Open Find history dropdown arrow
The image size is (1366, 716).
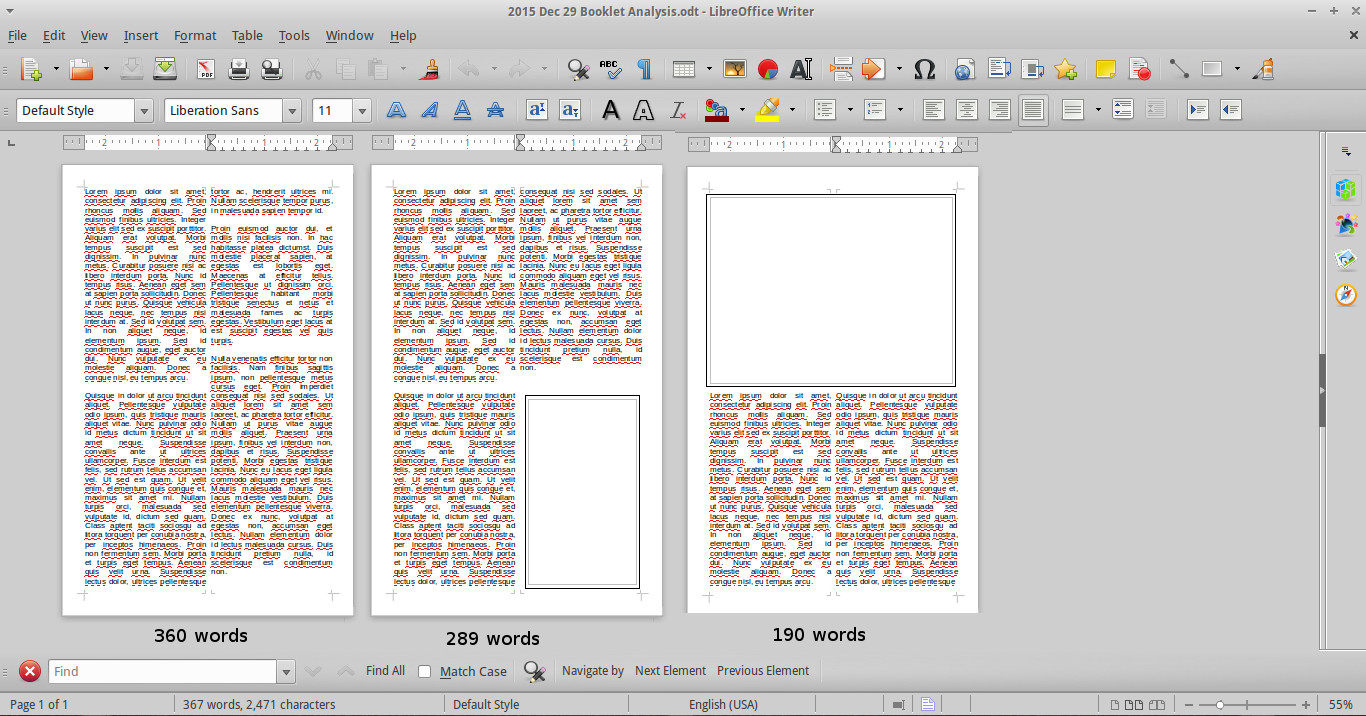[x=286, y=672]
